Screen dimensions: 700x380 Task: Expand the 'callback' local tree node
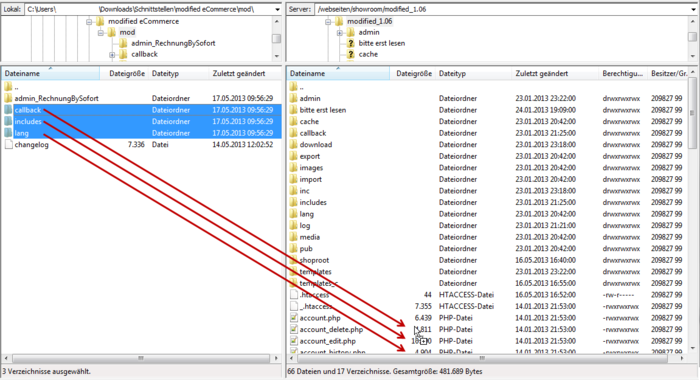tap(112, 54)
